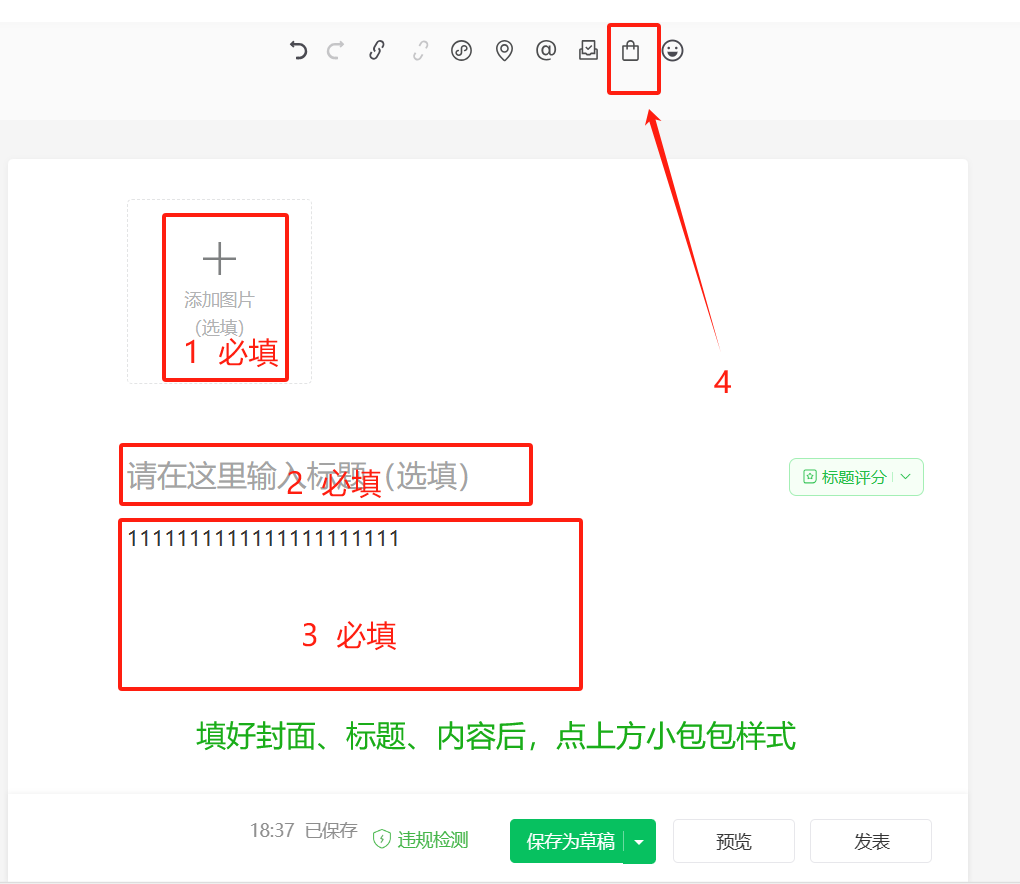This screenshot has width=1020, height=884.
Task: Insert an emoji using the smiley icon
Action: click(672, 50)
